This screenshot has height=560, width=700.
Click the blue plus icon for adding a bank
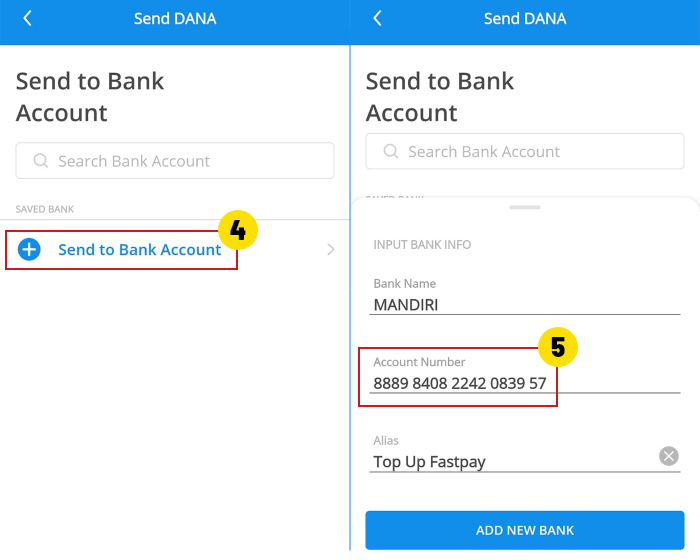[30, 249]
